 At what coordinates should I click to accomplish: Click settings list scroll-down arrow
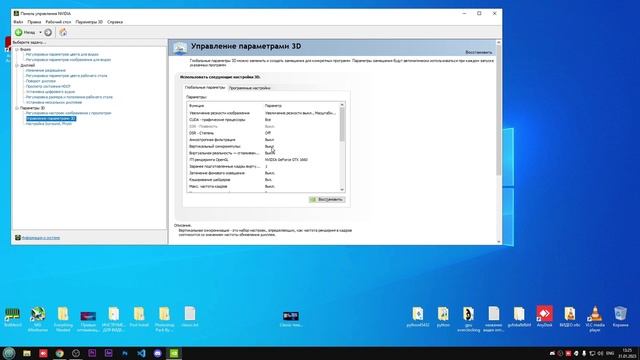(342, 190)
